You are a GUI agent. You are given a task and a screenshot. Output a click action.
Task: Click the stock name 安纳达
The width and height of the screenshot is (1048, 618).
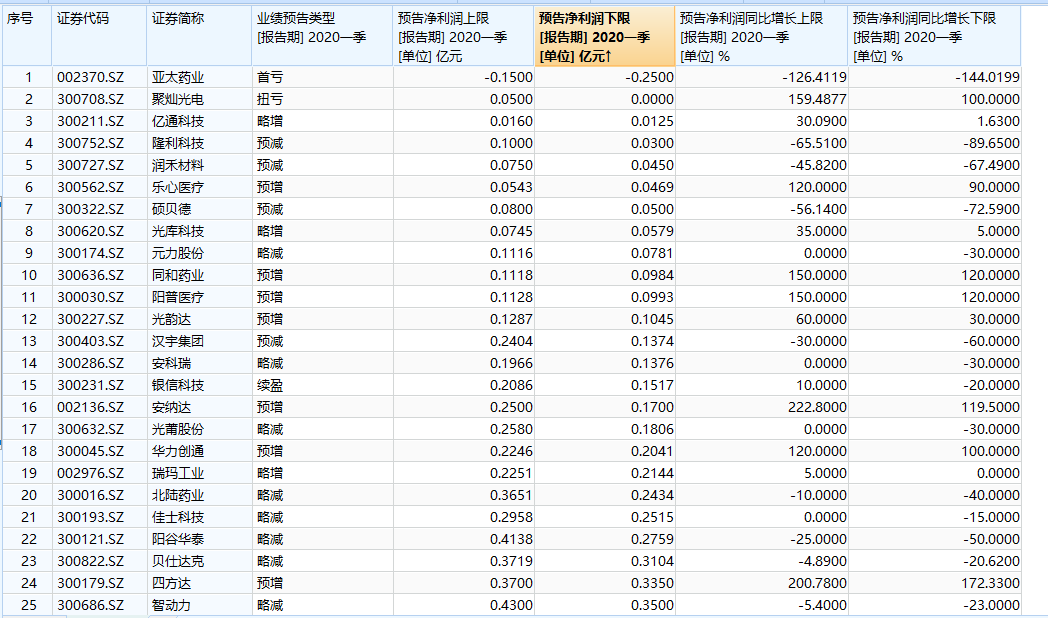pos(172,408)
